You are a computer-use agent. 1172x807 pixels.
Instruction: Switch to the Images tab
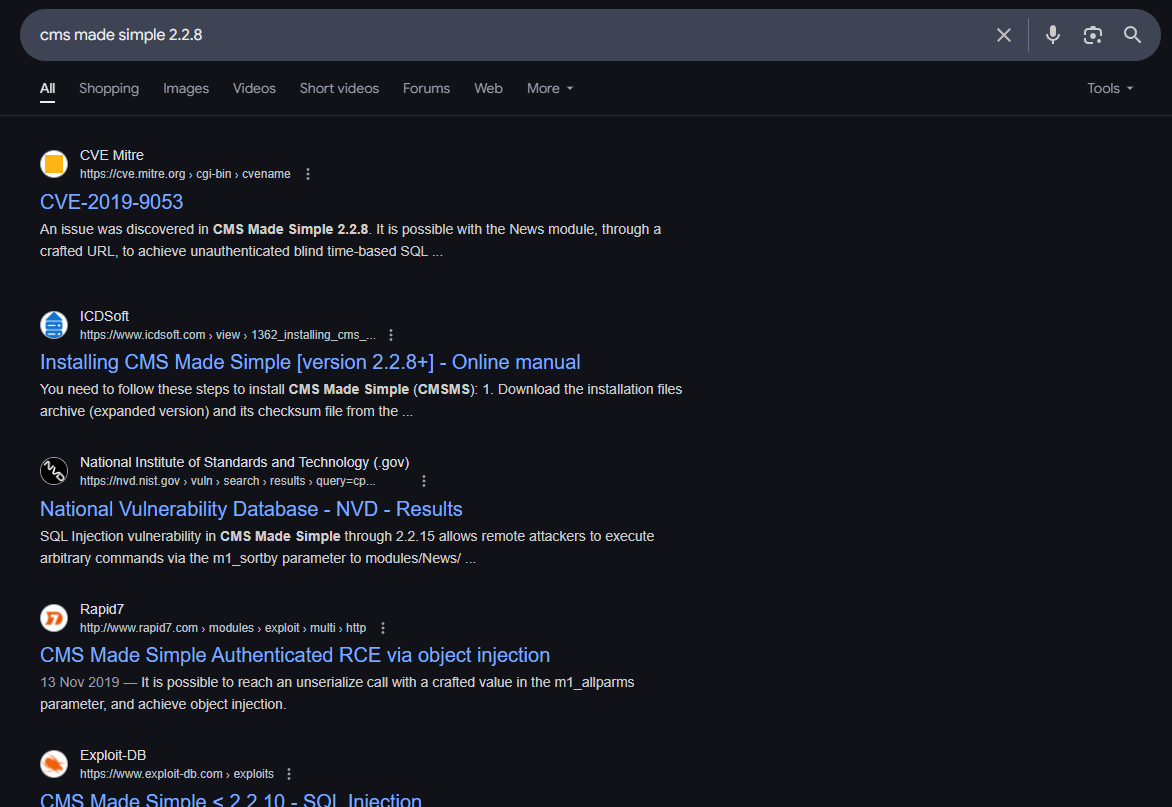[186, 88]
